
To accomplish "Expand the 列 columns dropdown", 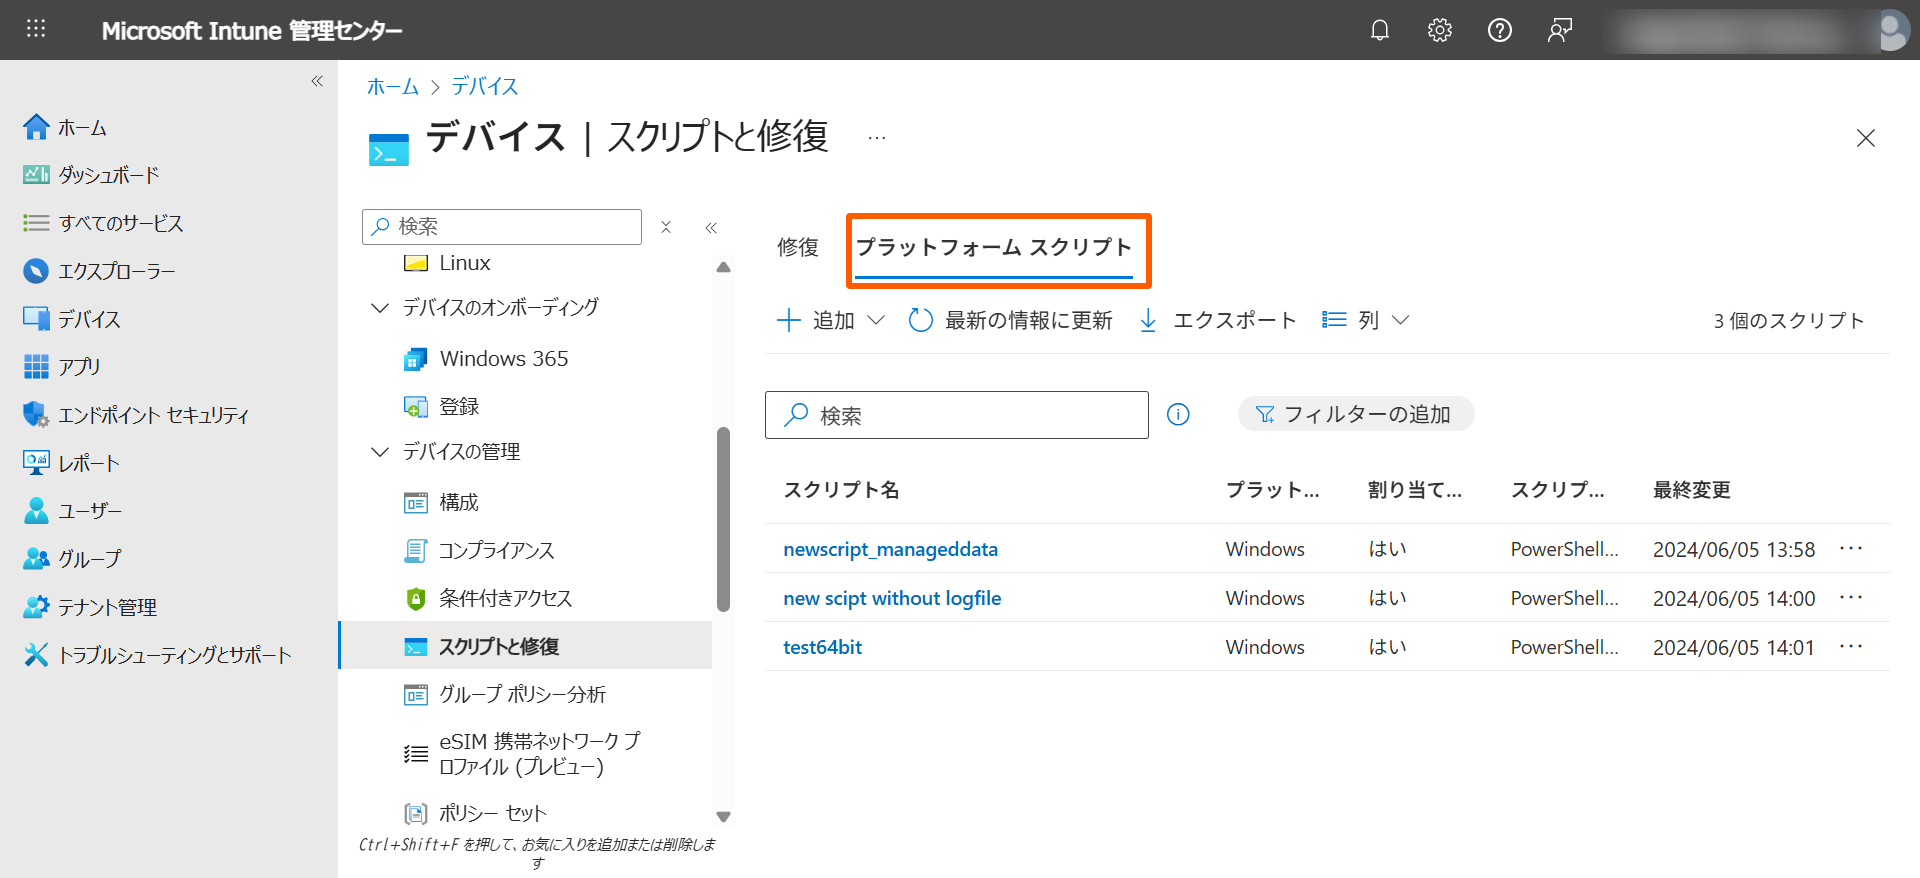I will (1366, 320).
